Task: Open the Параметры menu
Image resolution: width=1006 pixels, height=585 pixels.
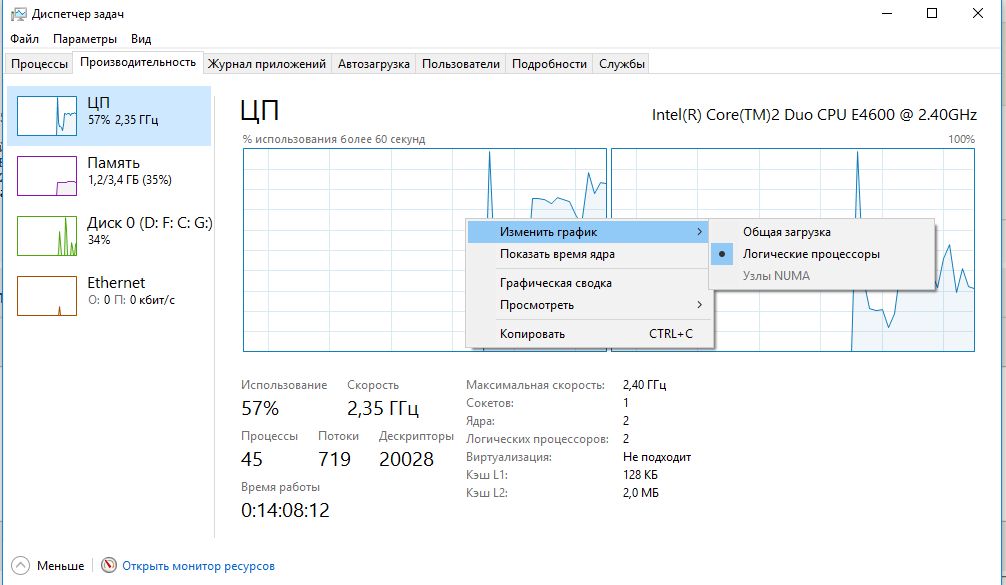Action: [x=85, y=39]
